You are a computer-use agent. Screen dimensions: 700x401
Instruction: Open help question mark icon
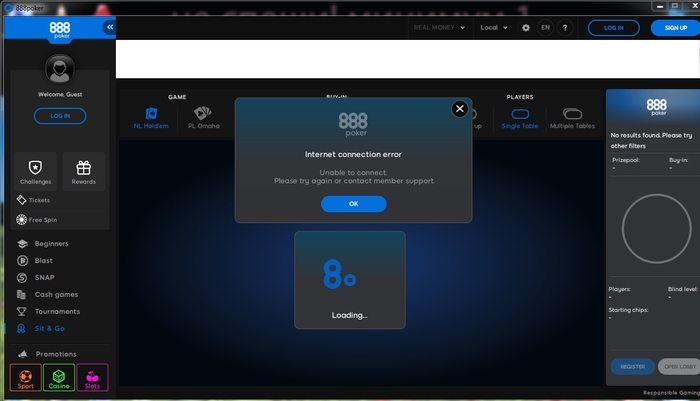(565, 28)
